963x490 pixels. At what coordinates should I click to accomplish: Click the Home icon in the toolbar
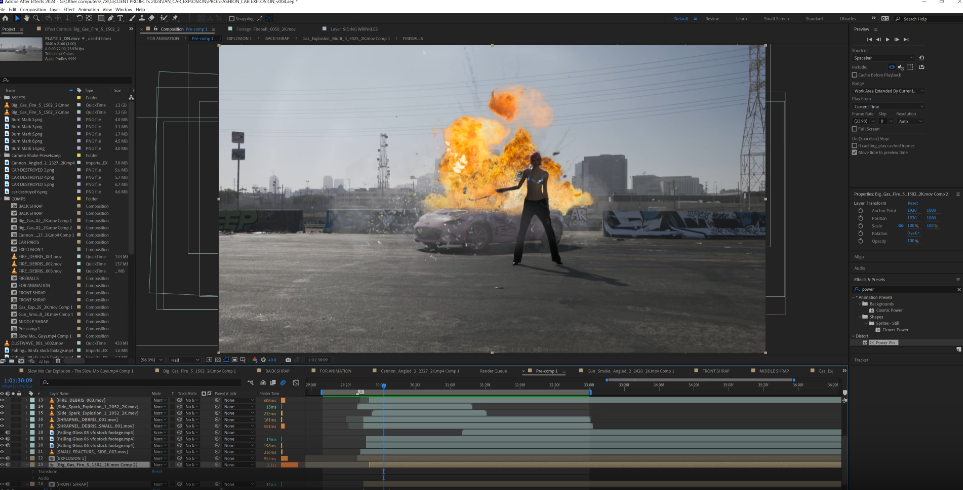(5, 18)
